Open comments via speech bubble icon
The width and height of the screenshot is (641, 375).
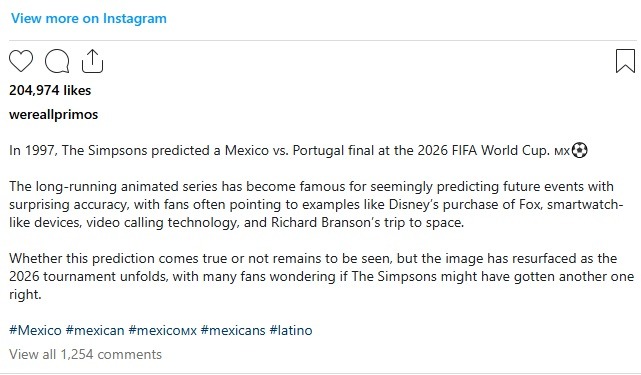coord(57,61)
